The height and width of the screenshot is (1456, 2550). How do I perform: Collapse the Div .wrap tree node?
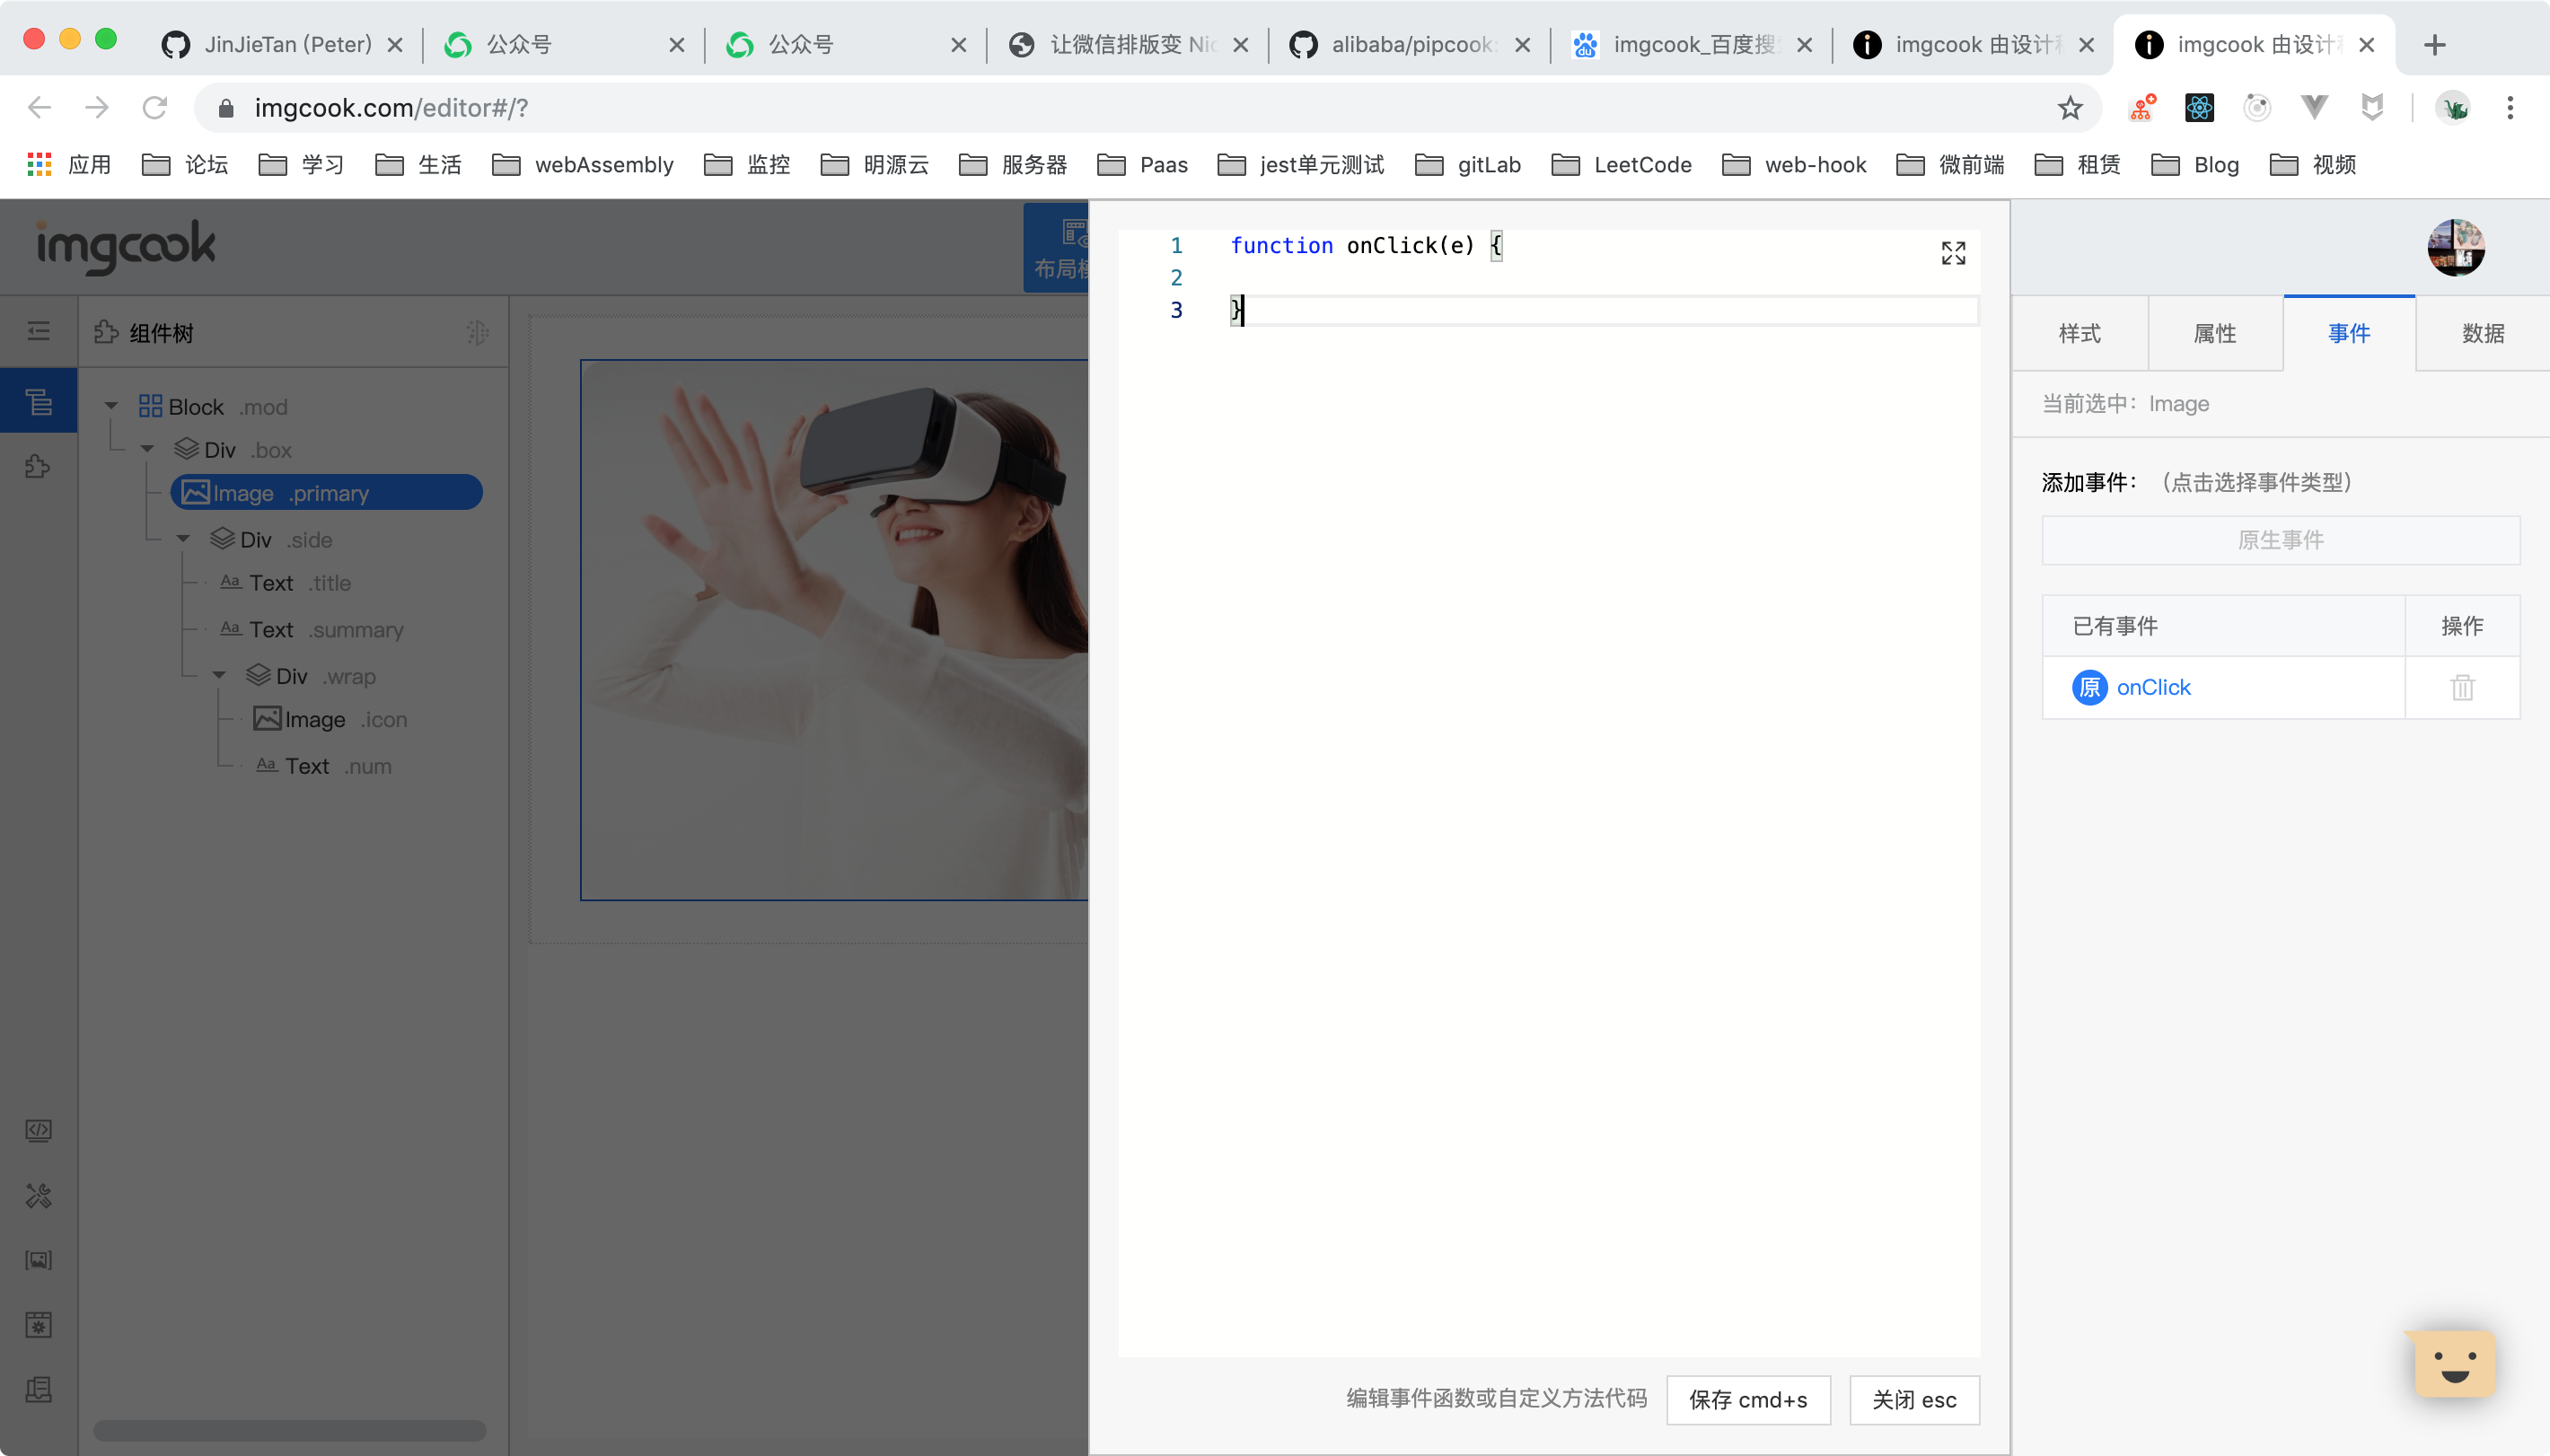pos(219,676)
